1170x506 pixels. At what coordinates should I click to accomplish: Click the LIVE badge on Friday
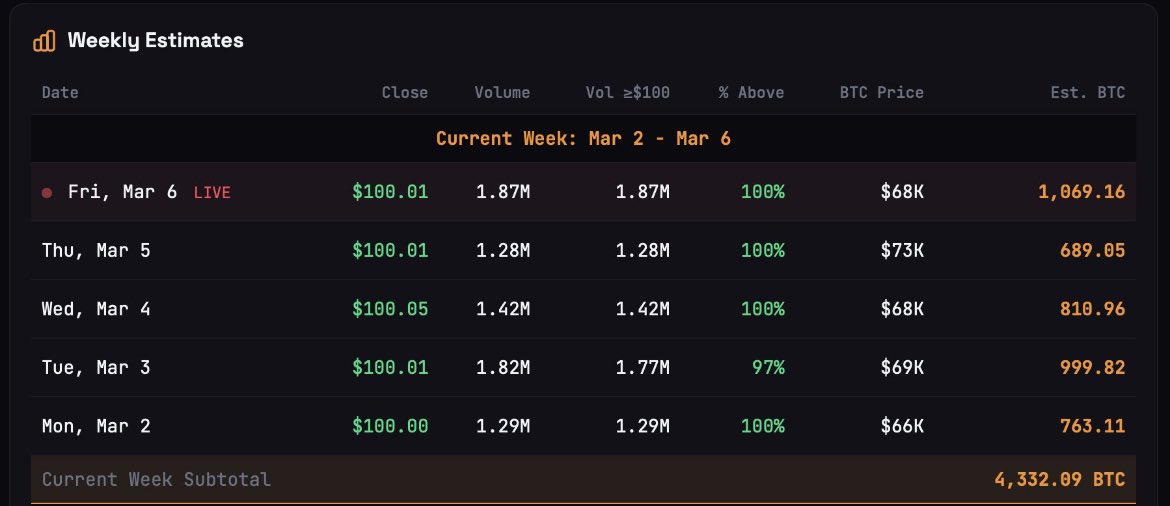(x=211, y=193)
